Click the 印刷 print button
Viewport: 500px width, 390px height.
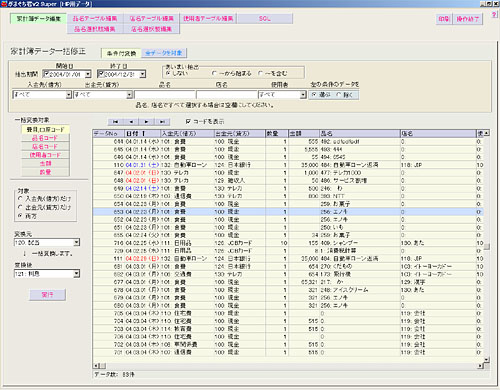click(x=444, y=19)
